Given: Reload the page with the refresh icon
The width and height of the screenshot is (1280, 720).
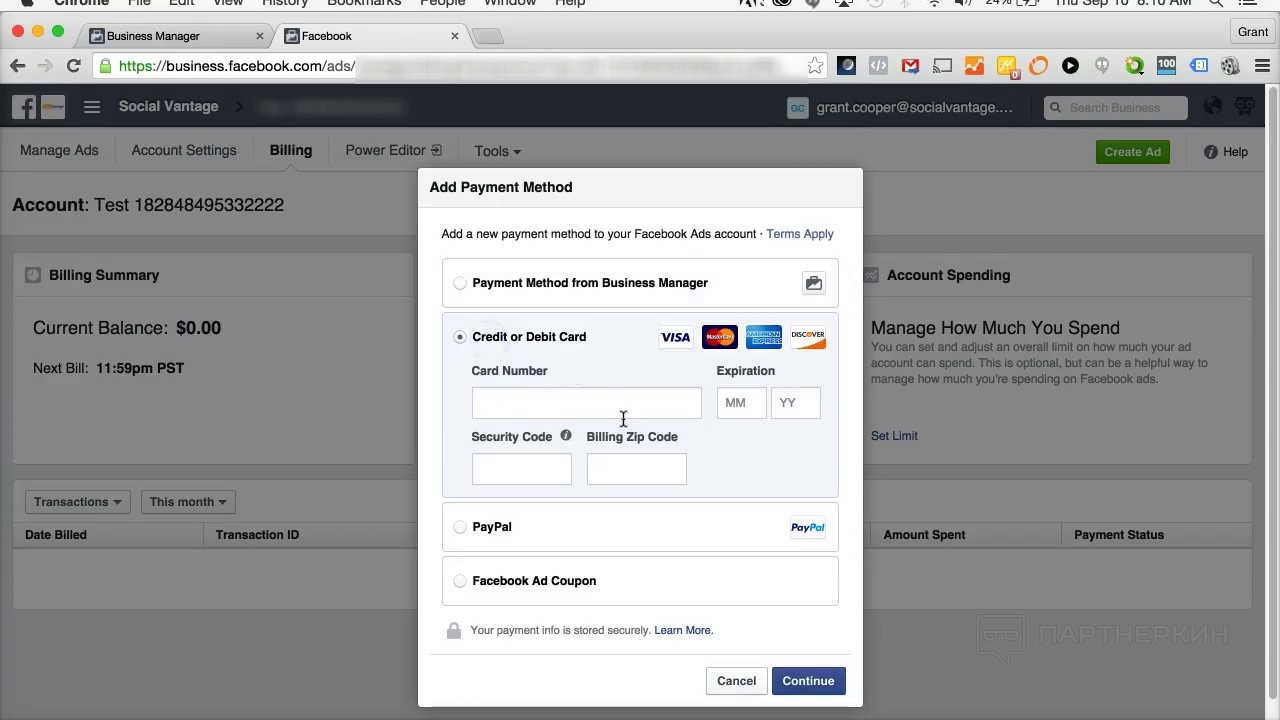Looking at the screenshot, I should pyautogui.click(x=73, y=66).
